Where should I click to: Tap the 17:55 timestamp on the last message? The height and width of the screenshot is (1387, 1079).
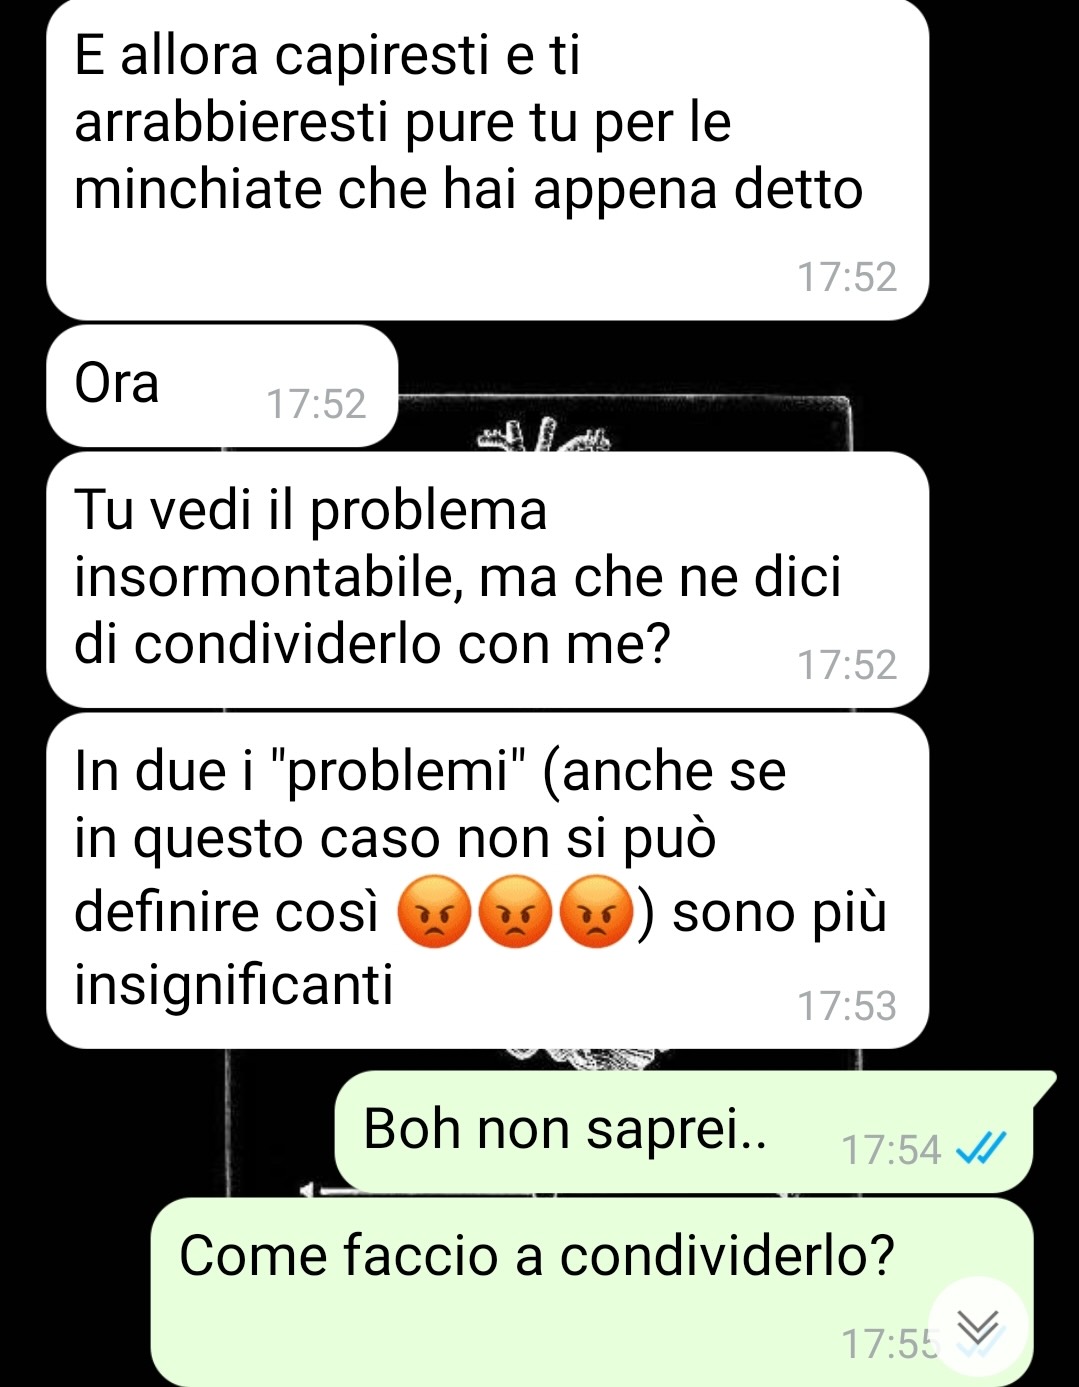(x=889, y=1344)
